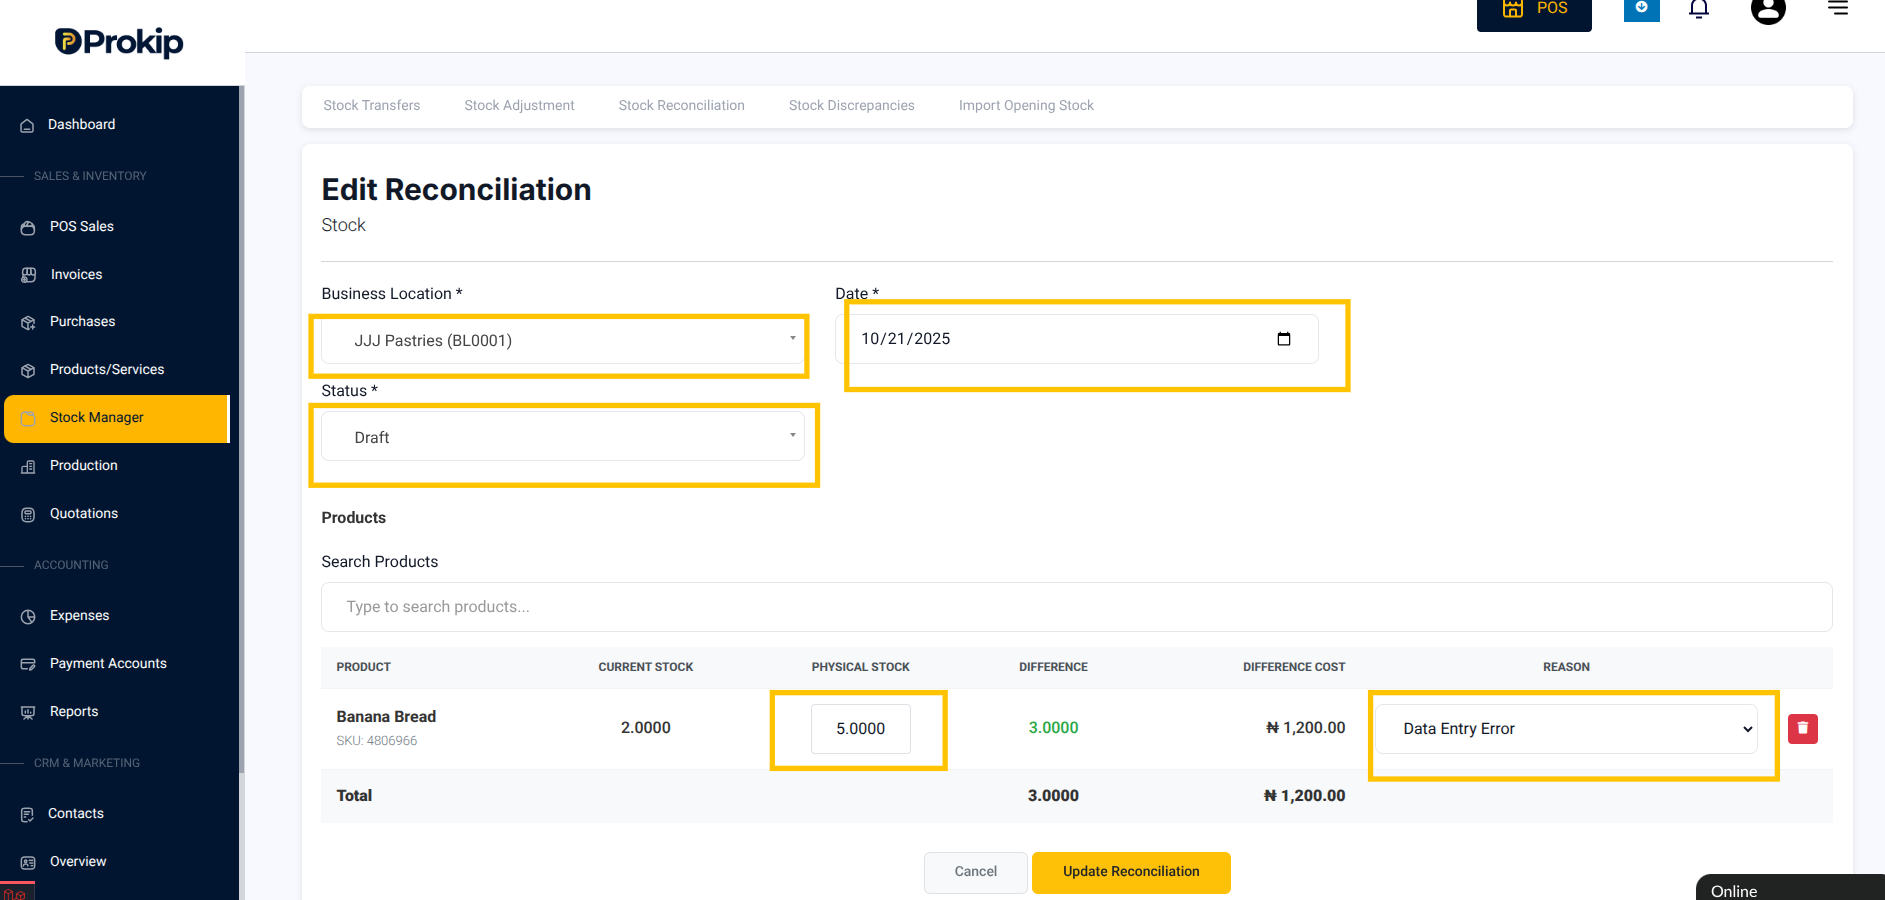Delete the Banana Bread row with the trash icon

pyautogui.click(x=1802, y=729)
